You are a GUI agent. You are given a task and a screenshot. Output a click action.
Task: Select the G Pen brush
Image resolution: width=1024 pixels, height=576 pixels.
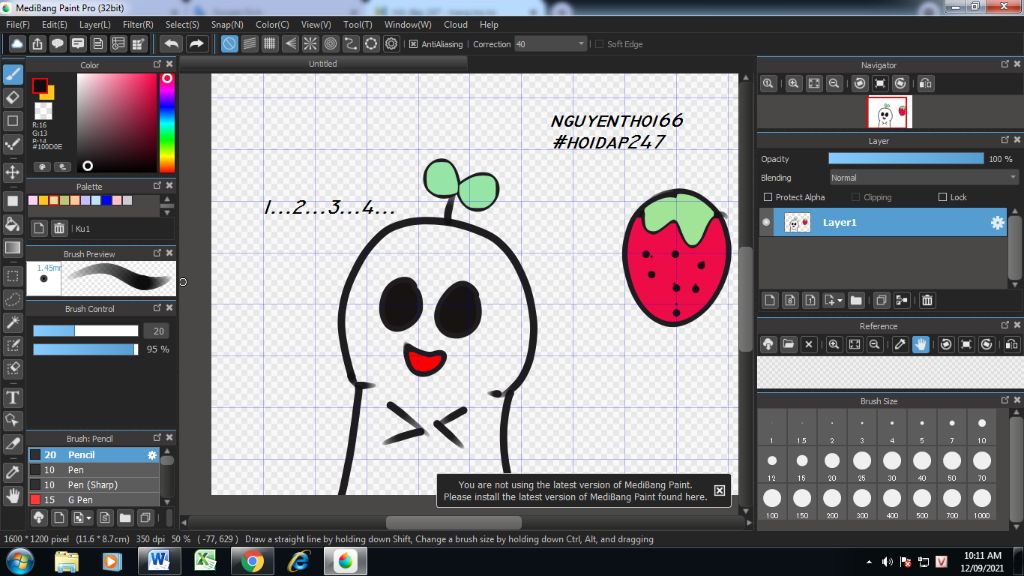(x=93, y=500)
